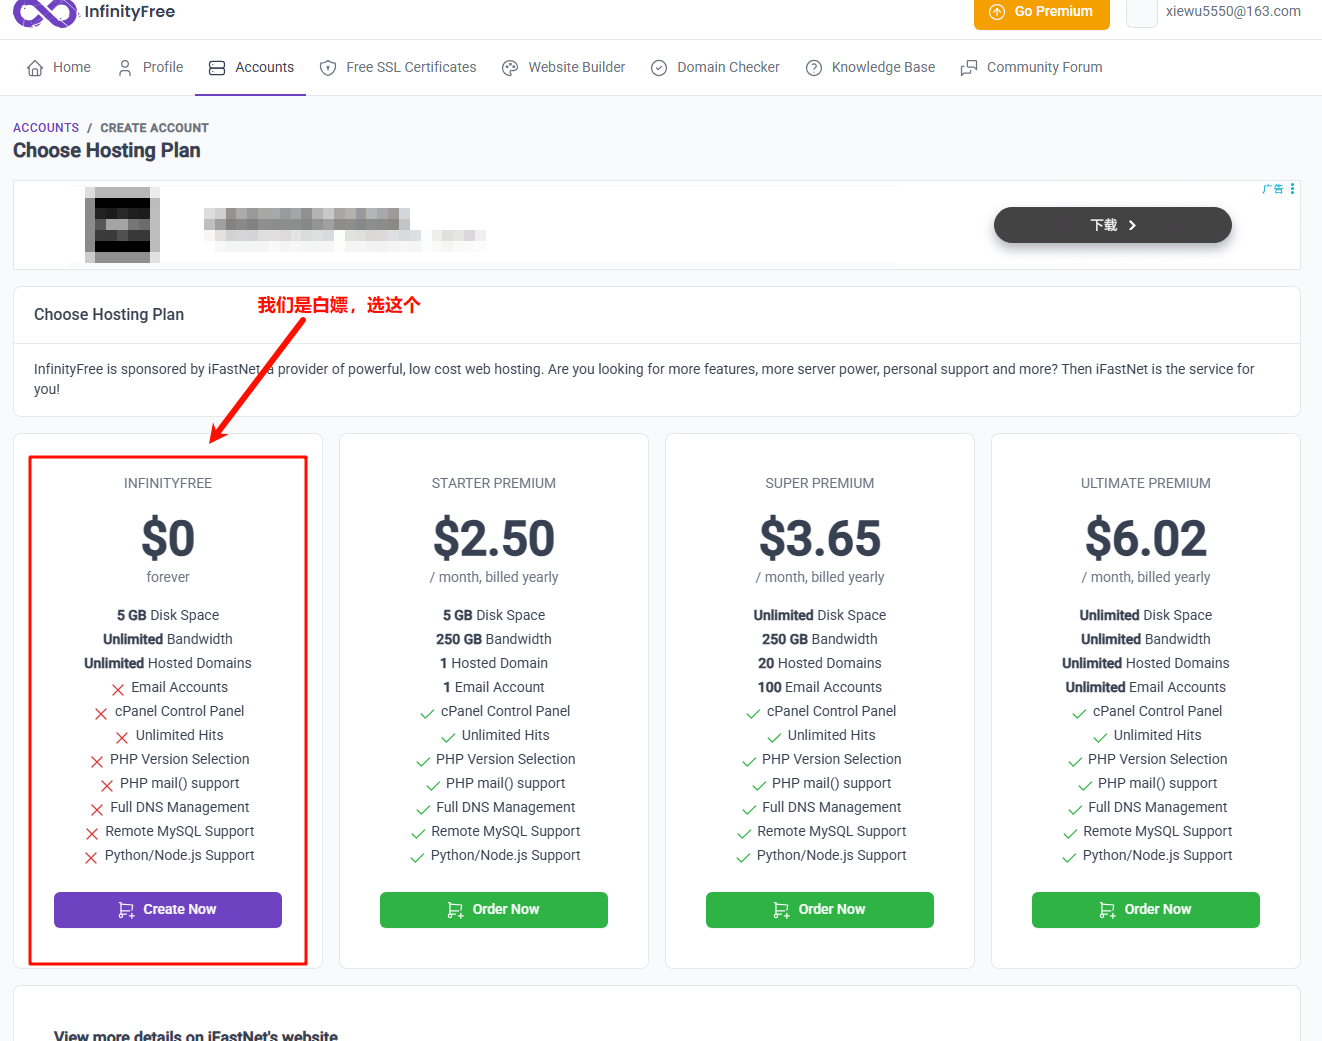Go to the Knowledge Base menu item

[882, 68]
